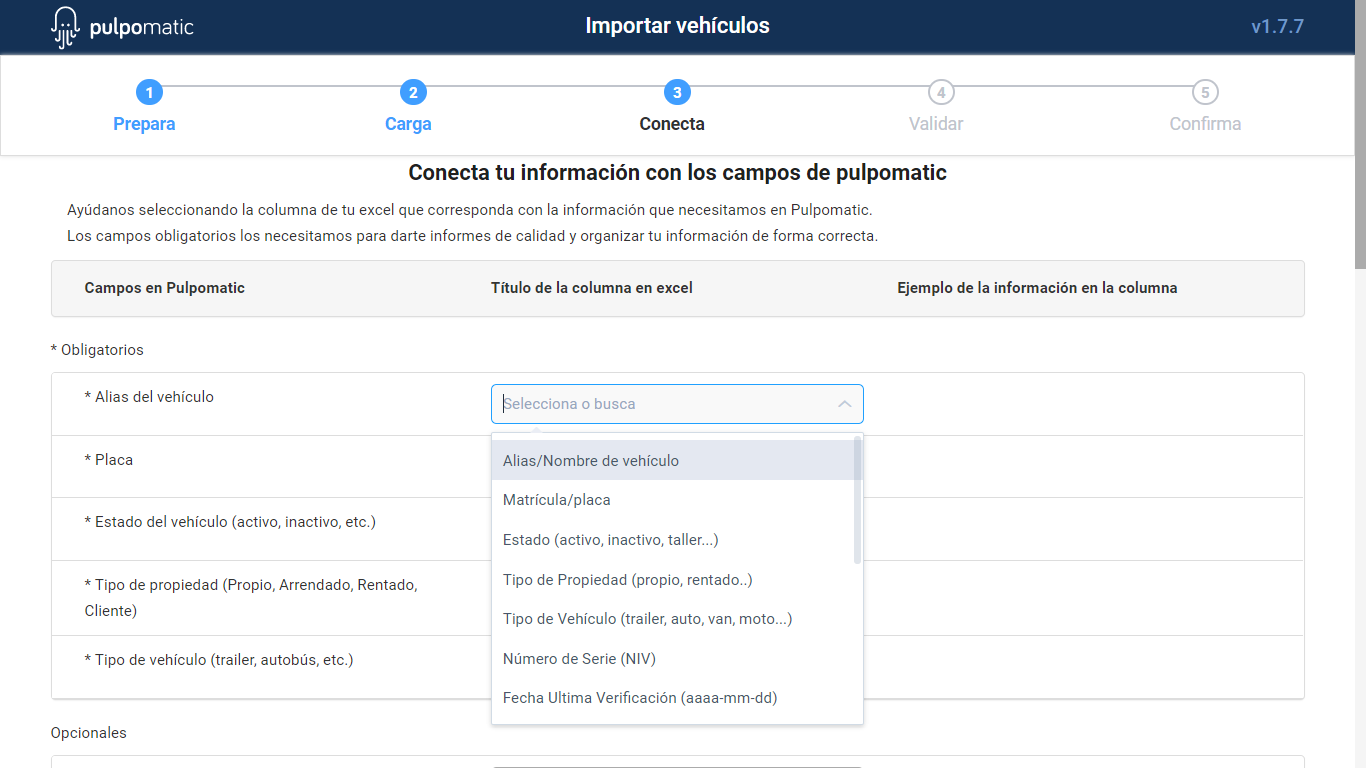
Task: Click step 1 circle icon
Action: (149, 93)
